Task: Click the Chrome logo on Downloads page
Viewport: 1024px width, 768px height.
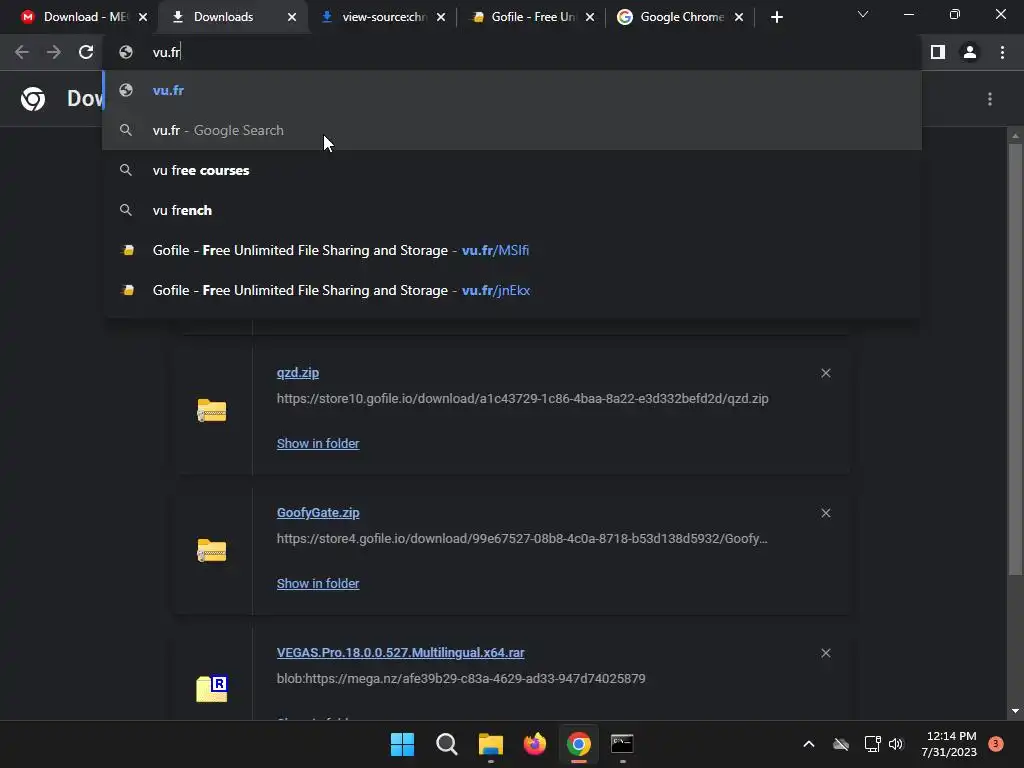Action: click(33, 99)
